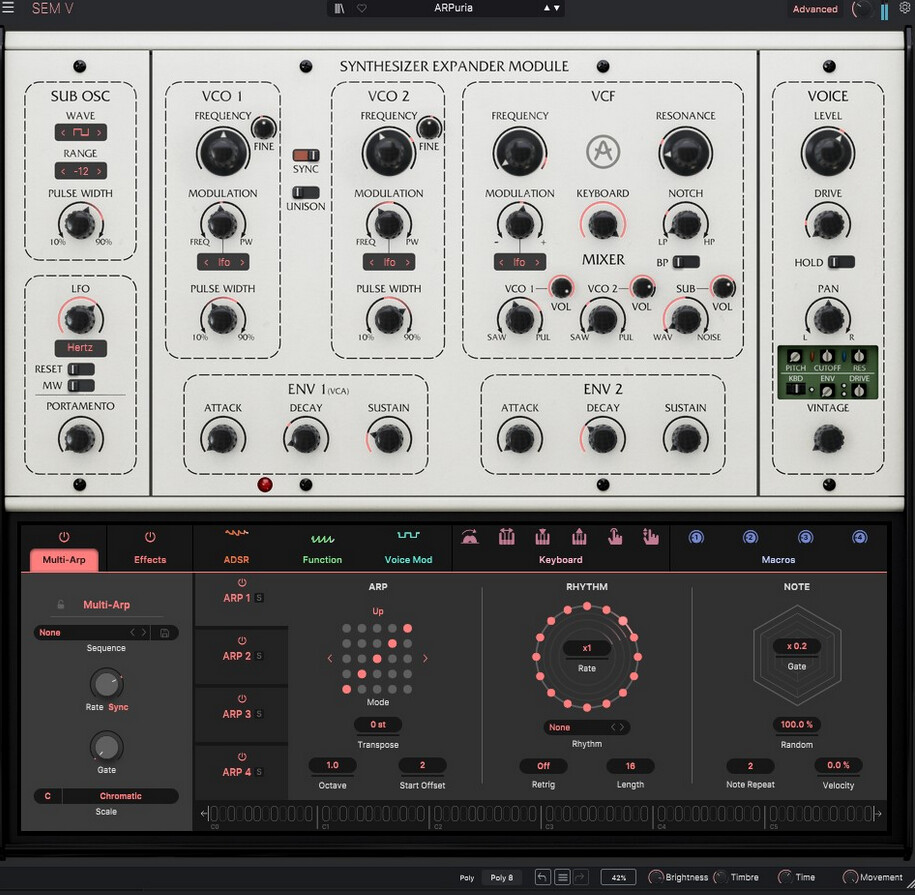This screenshot has width=915, height=895.
Task: Click the Brightness macro knob
Action: pyautogui.click(x=657, y=877)
